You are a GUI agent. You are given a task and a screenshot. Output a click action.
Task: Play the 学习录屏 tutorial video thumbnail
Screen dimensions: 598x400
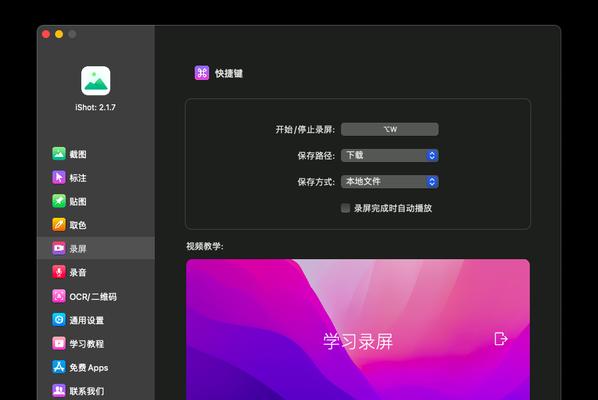(358, 329)
